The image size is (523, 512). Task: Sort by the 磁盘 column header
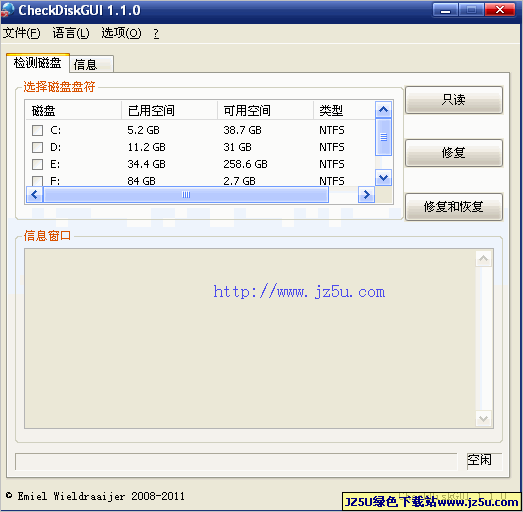click(x=73, y=110)
